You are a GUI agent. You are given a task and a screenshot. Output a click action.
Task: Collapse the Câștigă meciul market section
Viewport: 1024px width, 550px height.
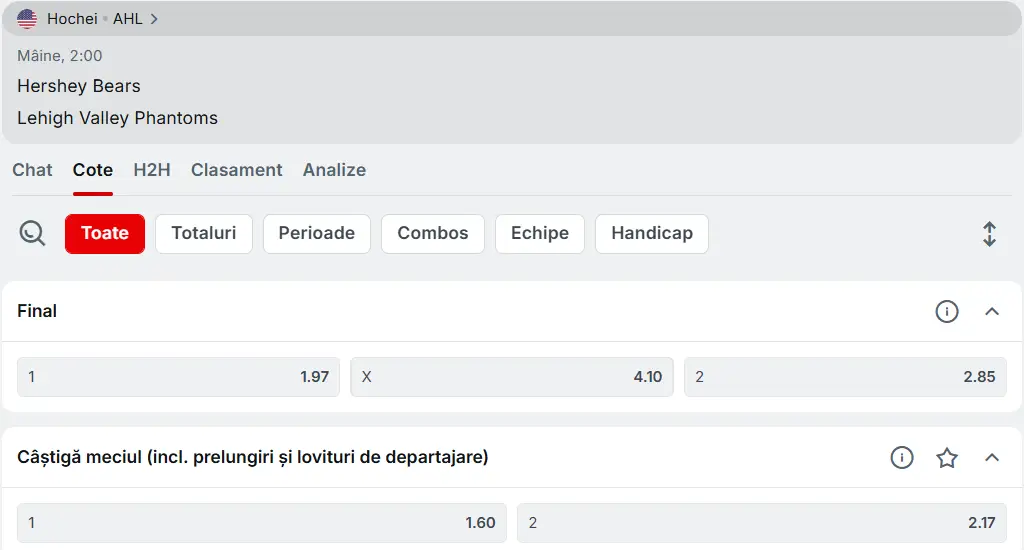coord(991,458)
